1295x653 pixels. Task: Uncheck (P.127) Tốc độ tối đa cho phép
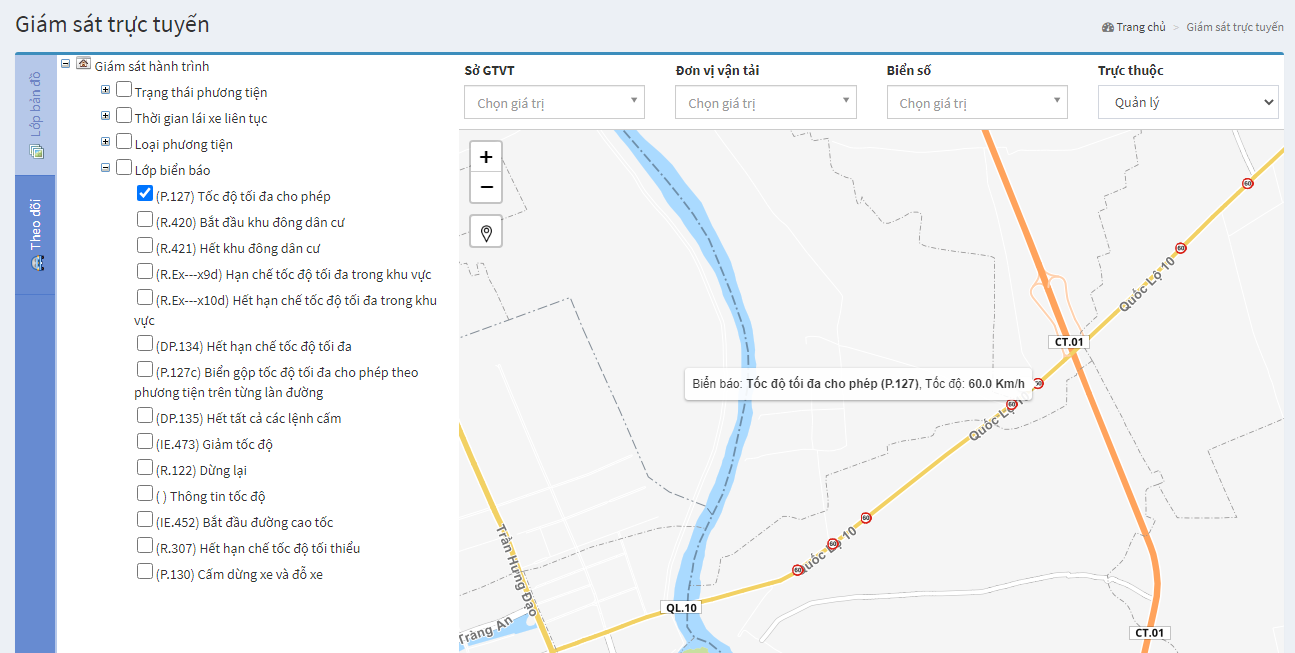tap(145, 194)
